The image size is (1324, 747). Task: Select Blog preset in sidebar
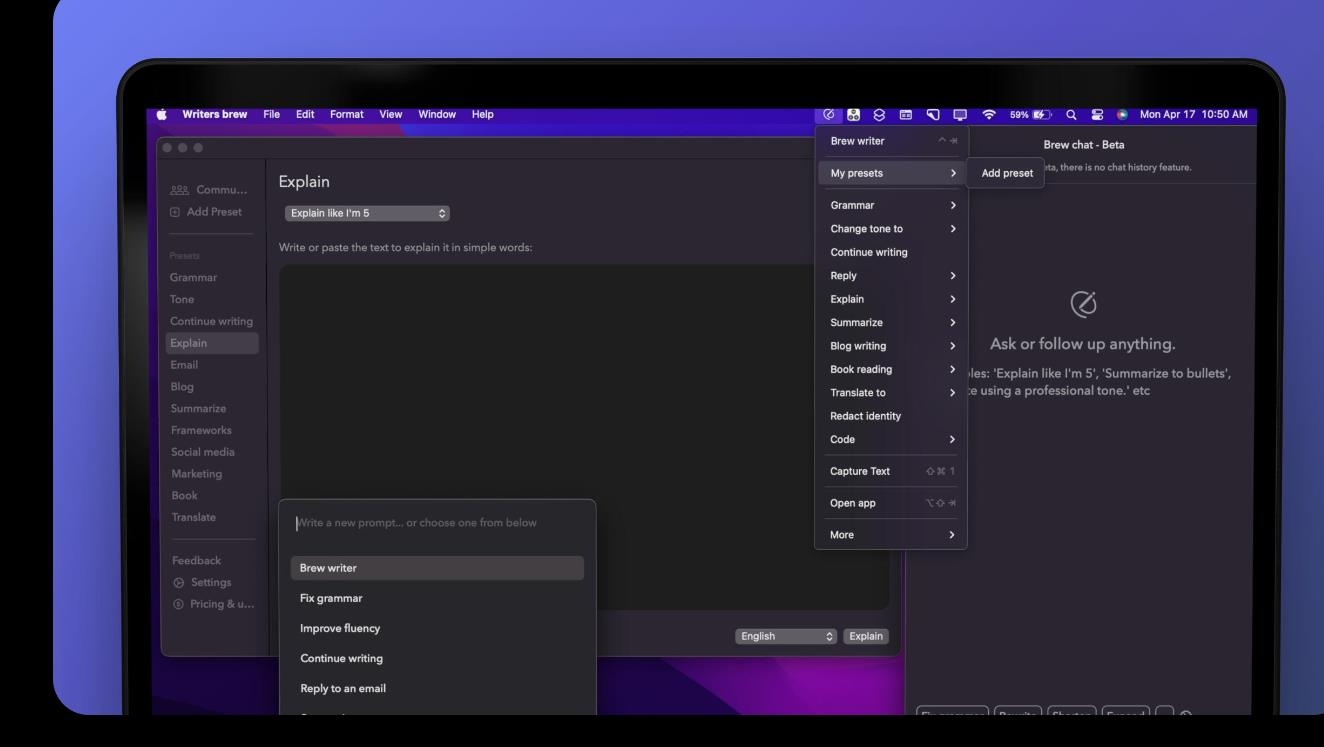point(182,386)
